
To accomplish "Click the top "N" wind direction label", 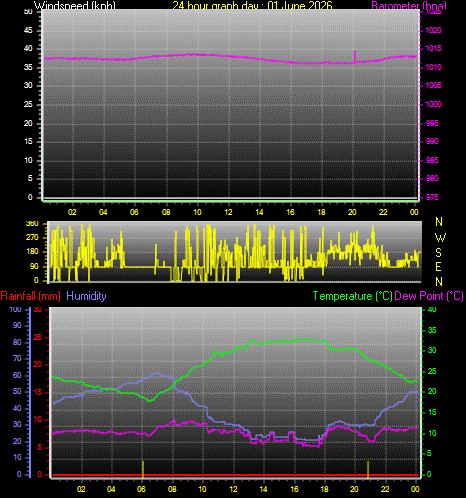I will (x=439, y=222).
